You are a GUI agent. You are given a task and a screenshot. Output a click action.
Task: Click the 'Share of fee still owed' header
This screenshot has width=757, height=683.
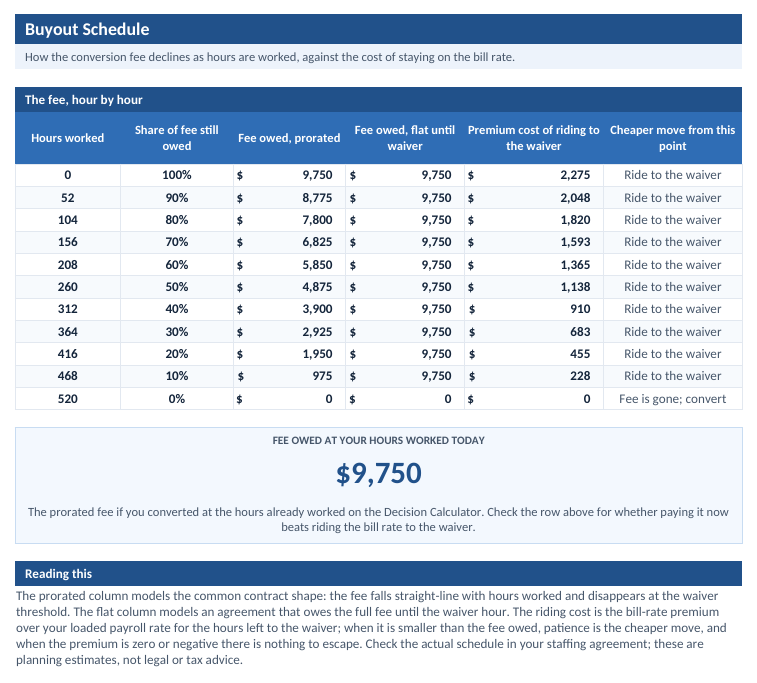click(177, 138)
